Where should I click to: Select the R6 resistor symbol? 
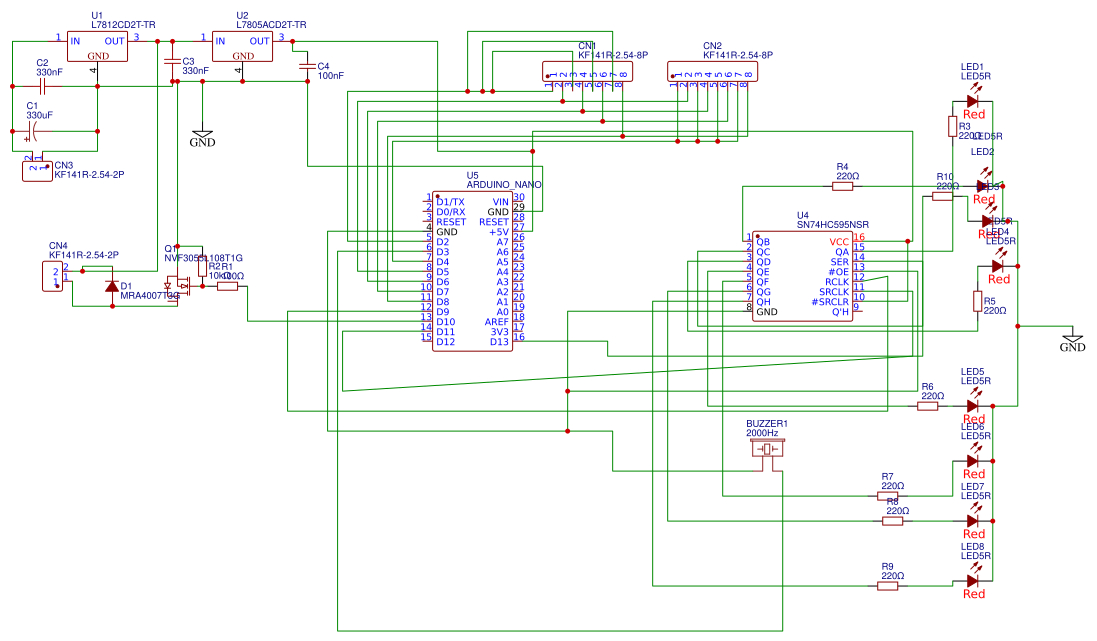pos(928,406)
